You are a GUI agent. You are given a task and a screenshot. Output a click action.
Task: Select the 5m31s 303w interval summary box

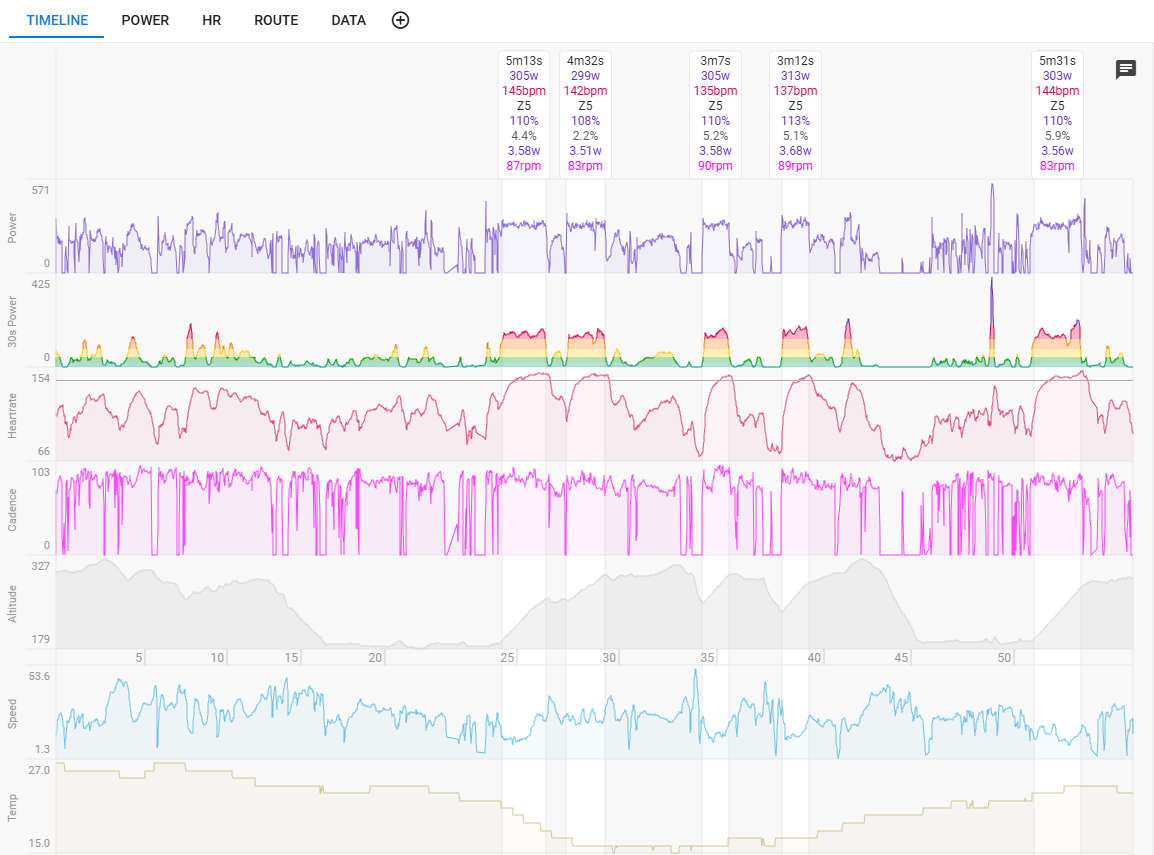click(1057, 113)
